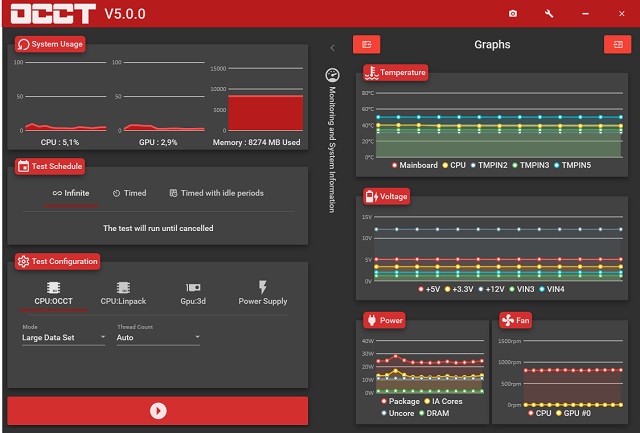The image size is (640, 433).
Task: Open Monitoring and System Information vertical label
Action: click(x=332, y=149)
